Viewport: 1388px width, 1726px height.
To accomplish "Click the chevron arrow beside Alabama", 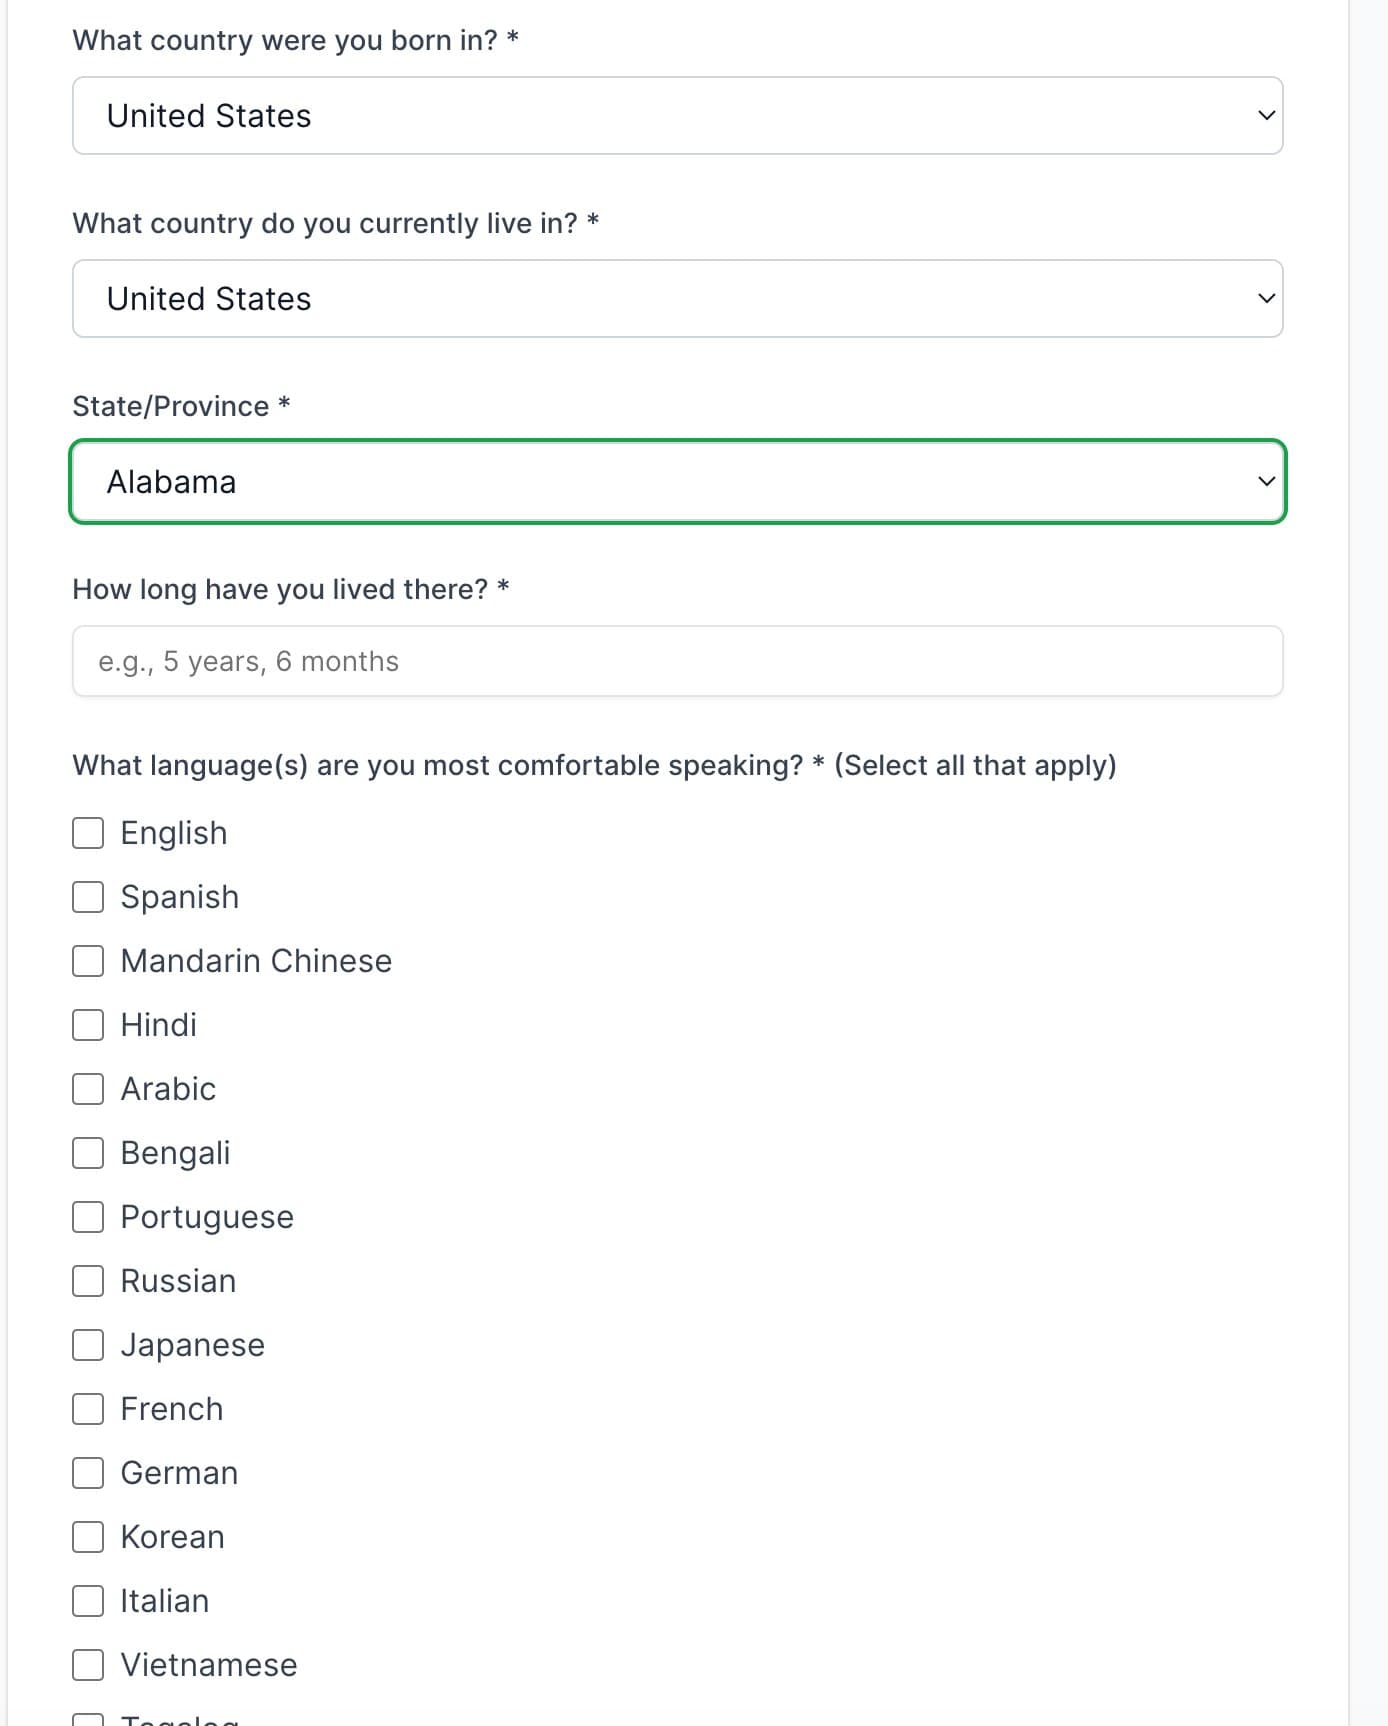I will tap(1266, 482).
